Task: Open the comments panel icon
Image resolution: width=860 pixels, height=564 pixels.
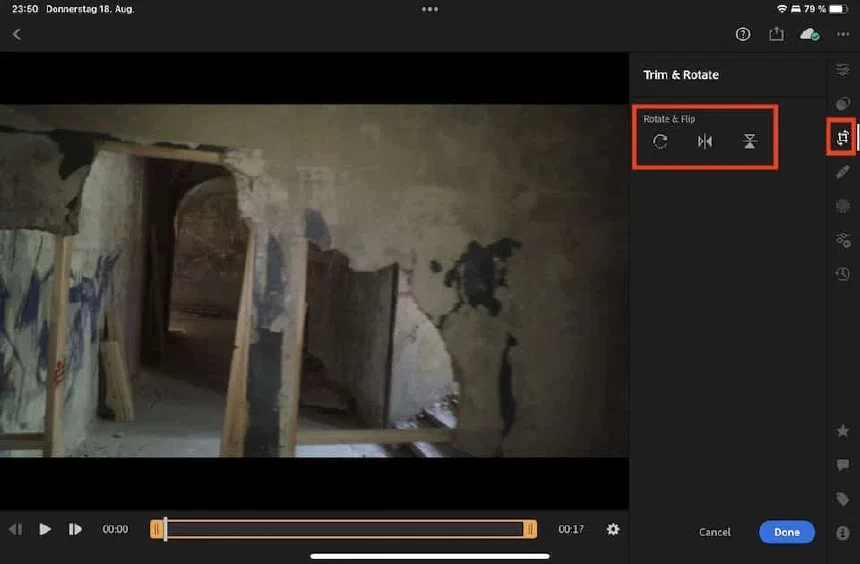Action: 843,465
